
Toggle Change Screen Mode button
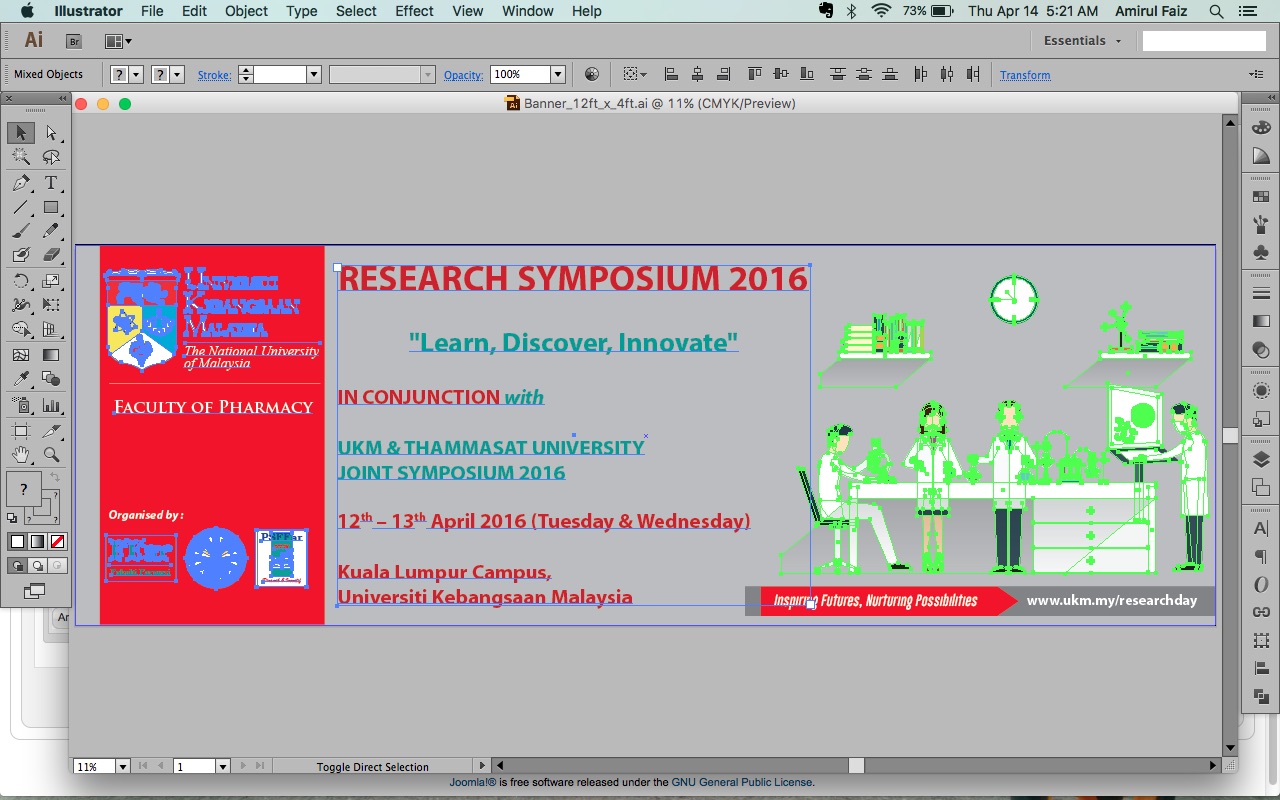point(35,591)
